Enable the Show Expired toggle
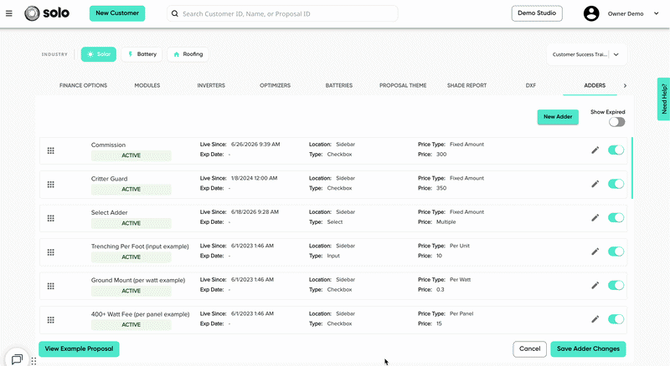Viewport: 670px width, 366px height. pyautogui.click(x=617, y=122)
